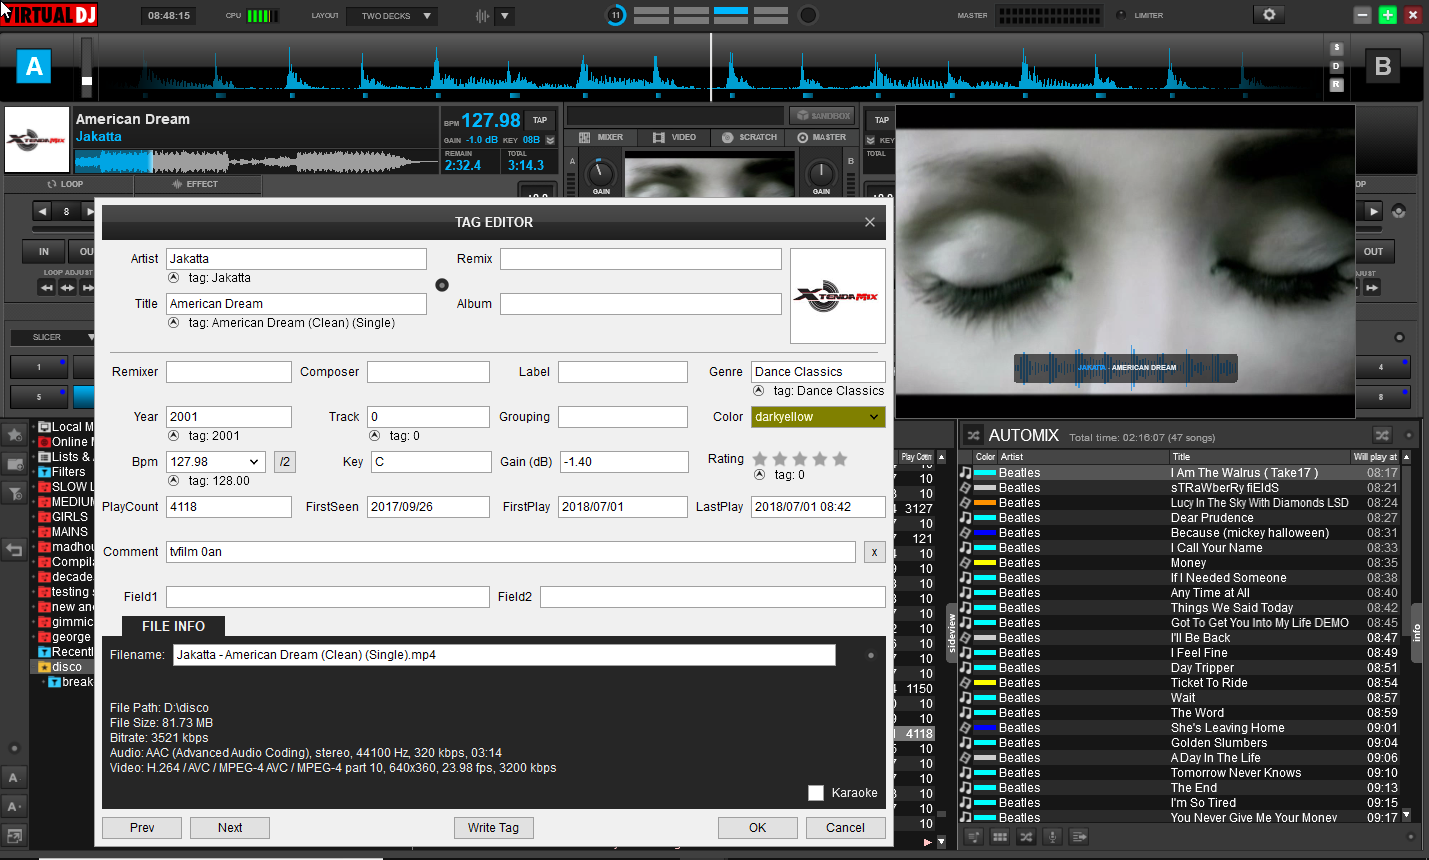Image resolution: width=1429 pixels, height=860 pixels.
Task: Expand the Local Music tree node
Action: [x=34, y=427]
